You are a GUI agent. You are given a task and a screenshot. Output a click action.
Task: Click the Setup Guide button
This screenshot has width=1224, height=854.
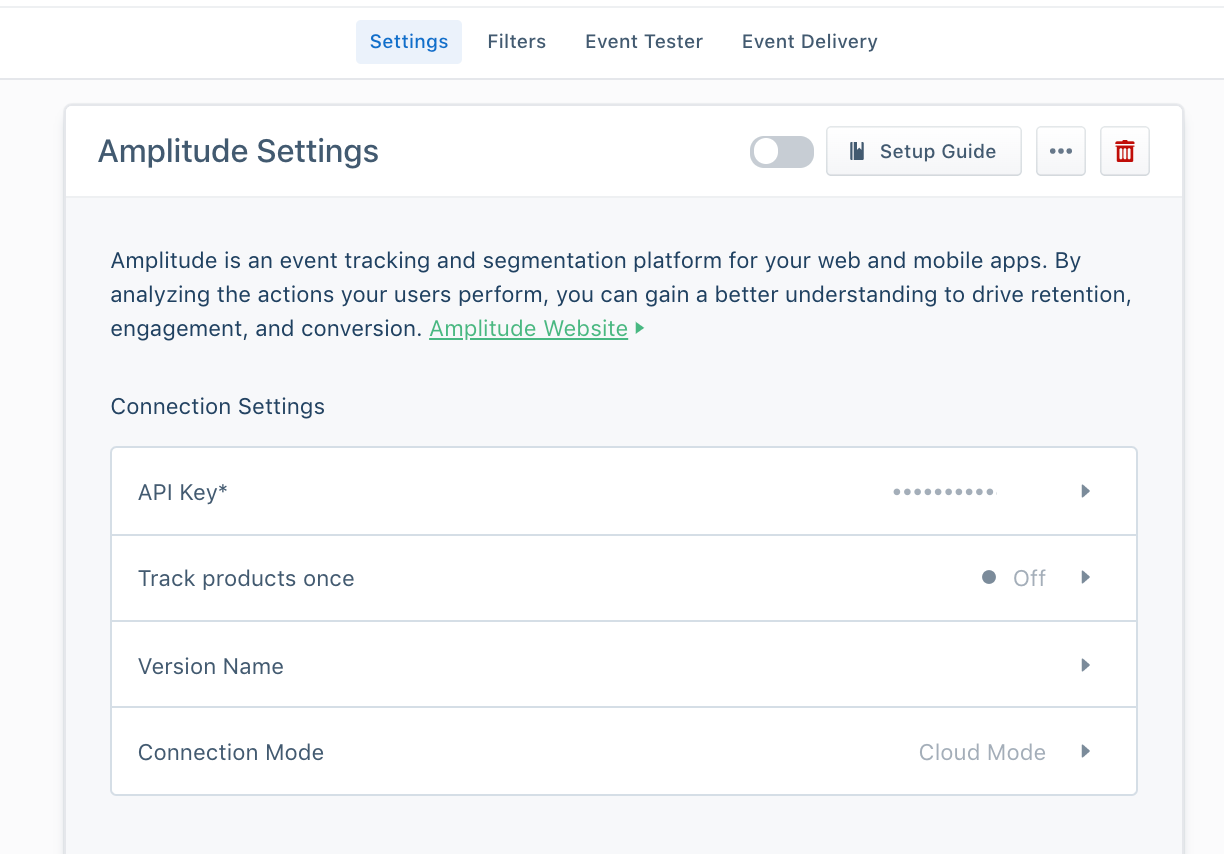pos(923,151)
